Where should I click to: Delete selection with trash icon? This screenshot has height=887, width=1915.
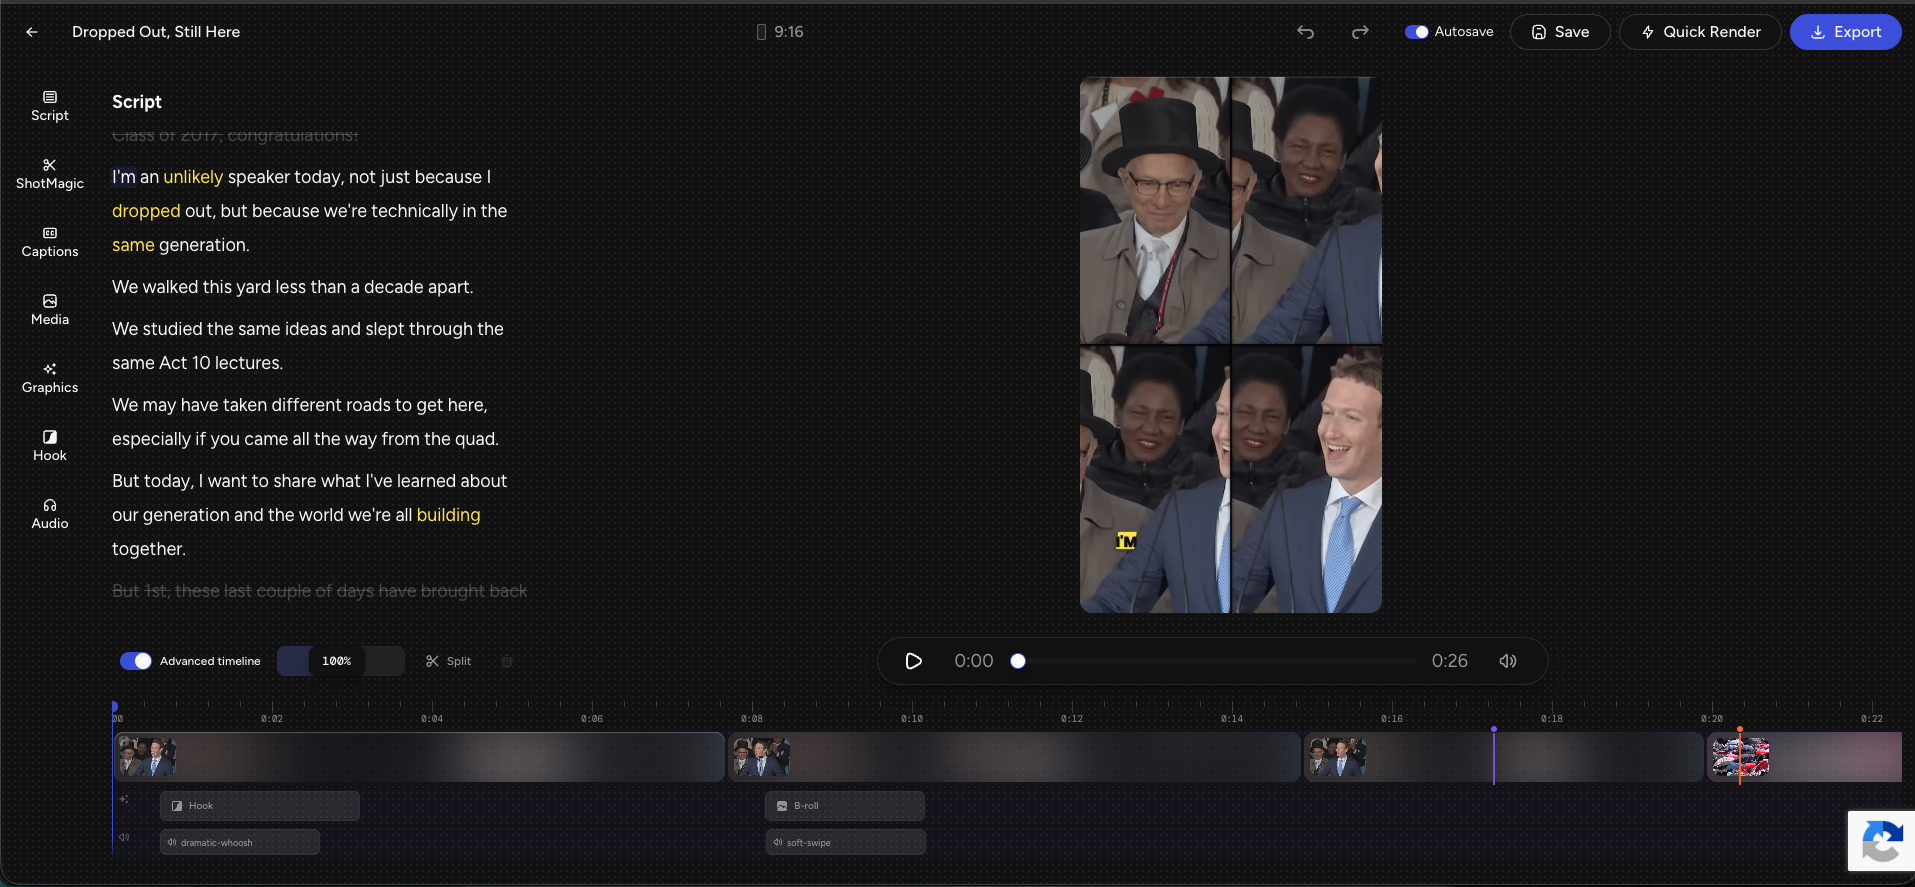[x=507, y=661]
